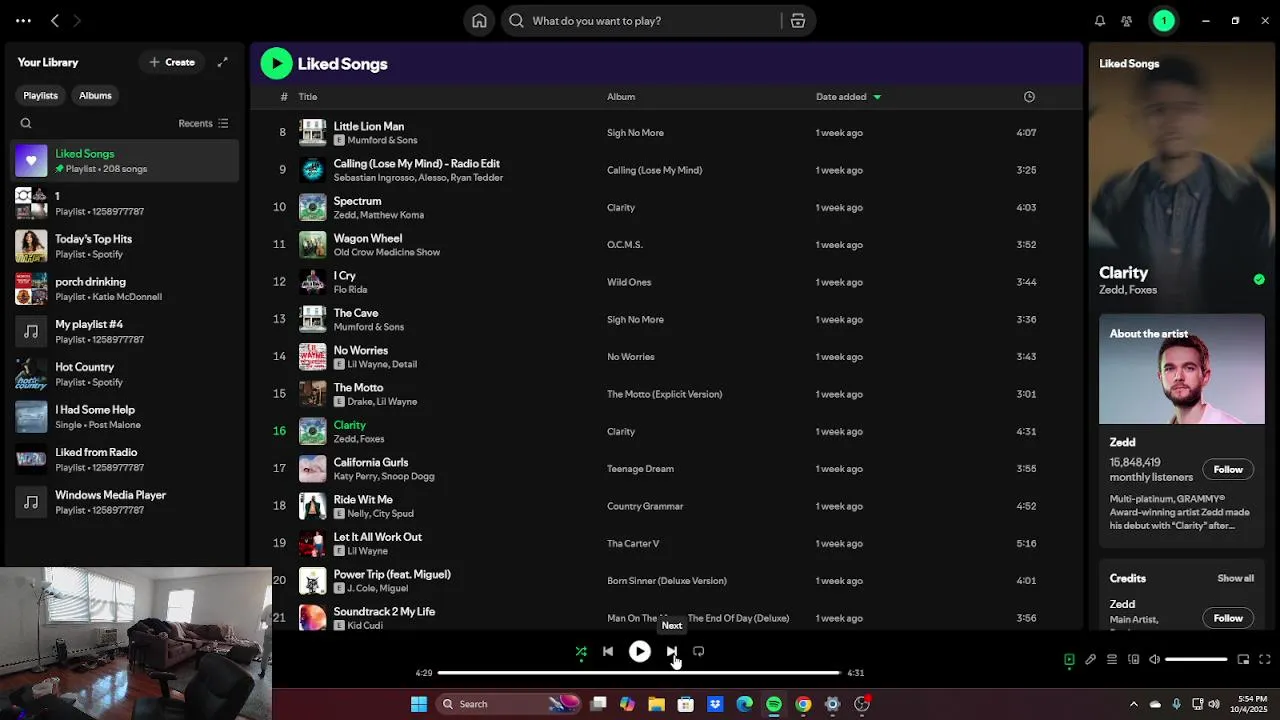Open porch drinking playlist
1280x720 pixels.
click(x=125, y=289)
